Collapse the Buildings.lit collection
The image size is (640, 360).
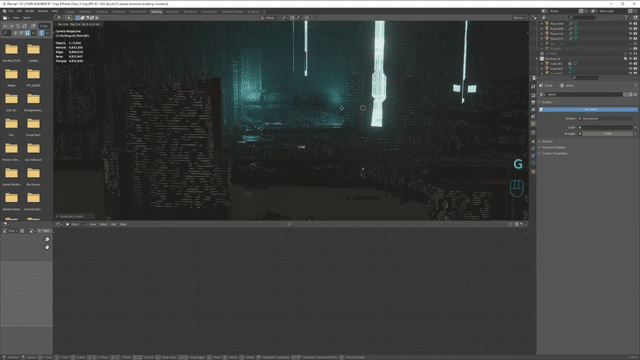(538, 58)
